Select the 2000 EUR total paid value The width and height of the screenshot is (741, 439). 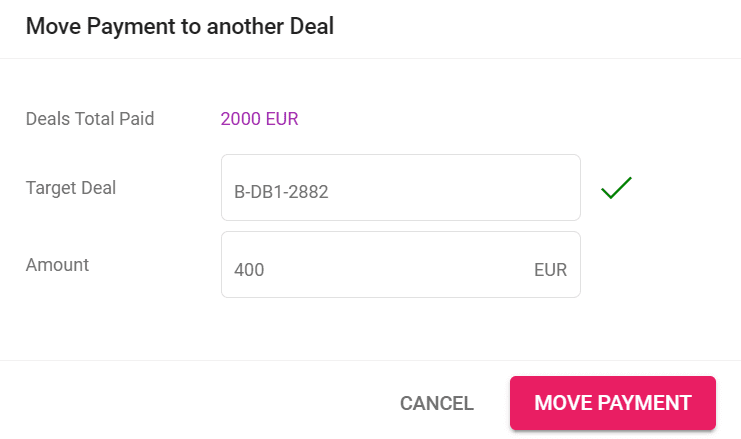pyautogui.click(x=259, y=120)
